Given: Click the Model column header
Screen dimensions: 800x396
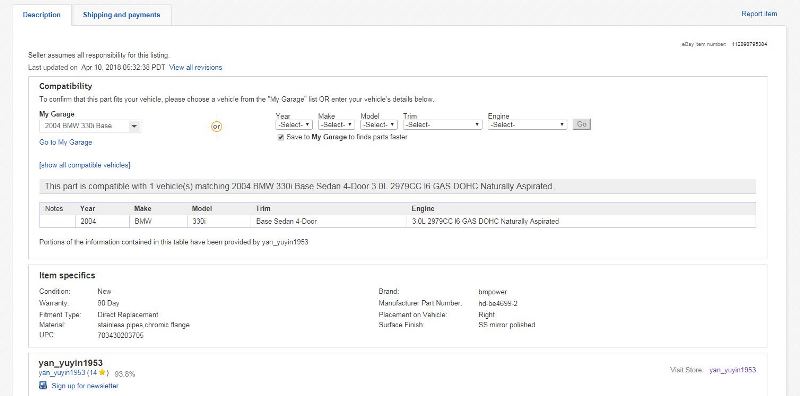Looking at the screenshot, I should (x=202, y=209).
